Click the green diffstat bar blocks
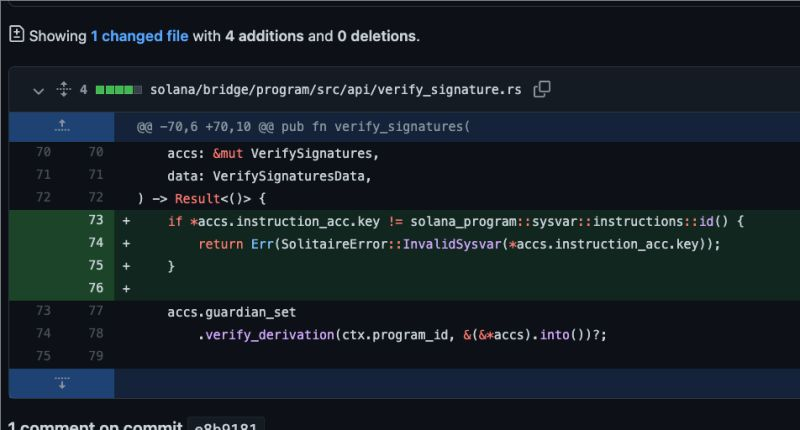The image size is (800, 430). click(x=118, y=90)
